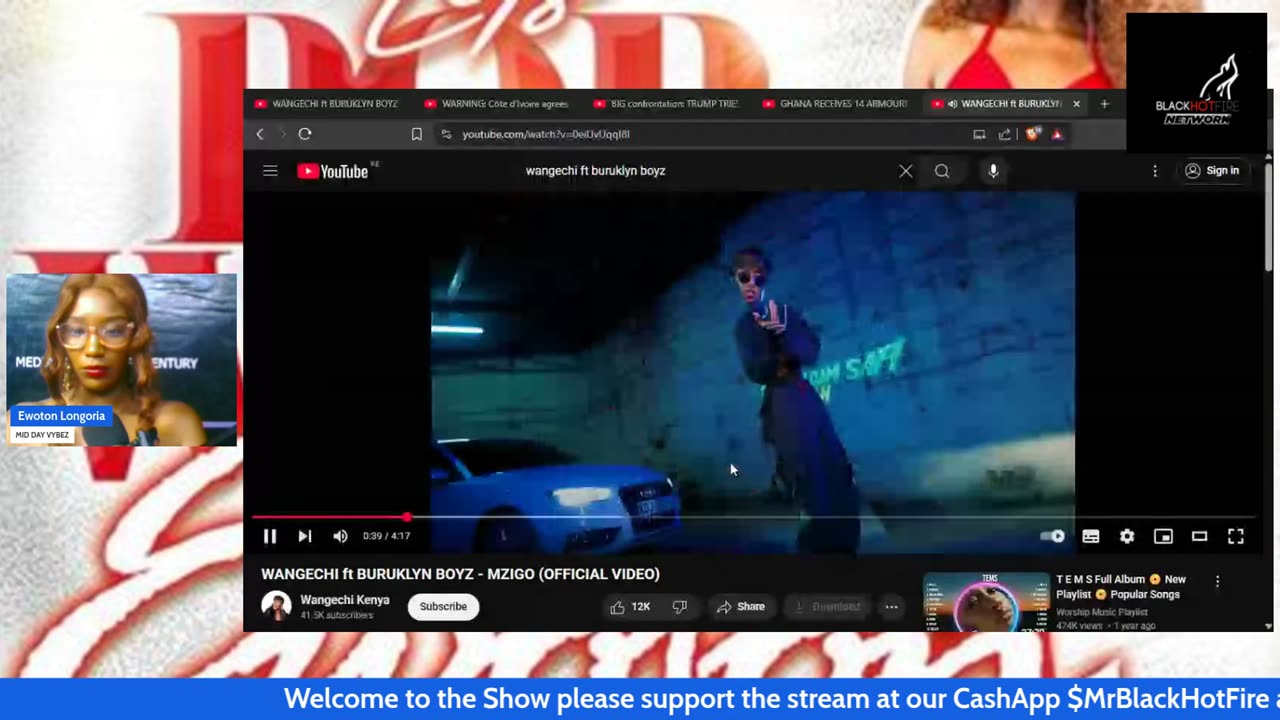Open a new browser tab
Viewport: 1280px width, 720px height.
coord(1104,104)
